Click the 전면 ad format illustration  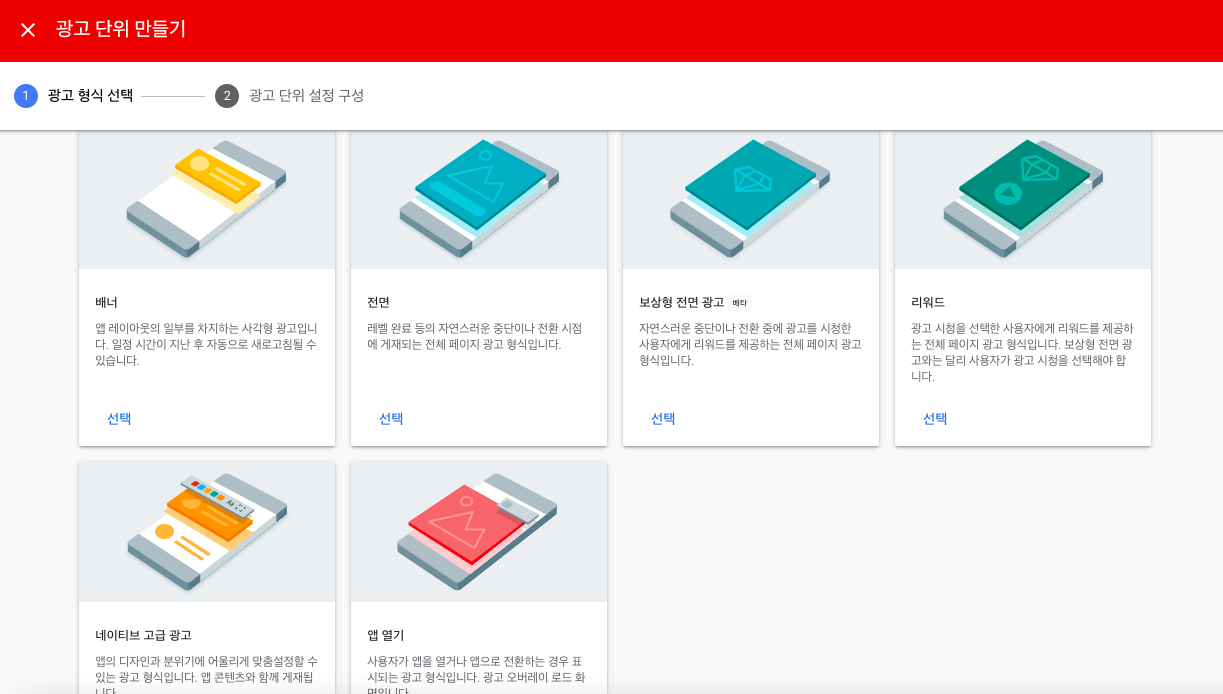(x=479, y=200)
